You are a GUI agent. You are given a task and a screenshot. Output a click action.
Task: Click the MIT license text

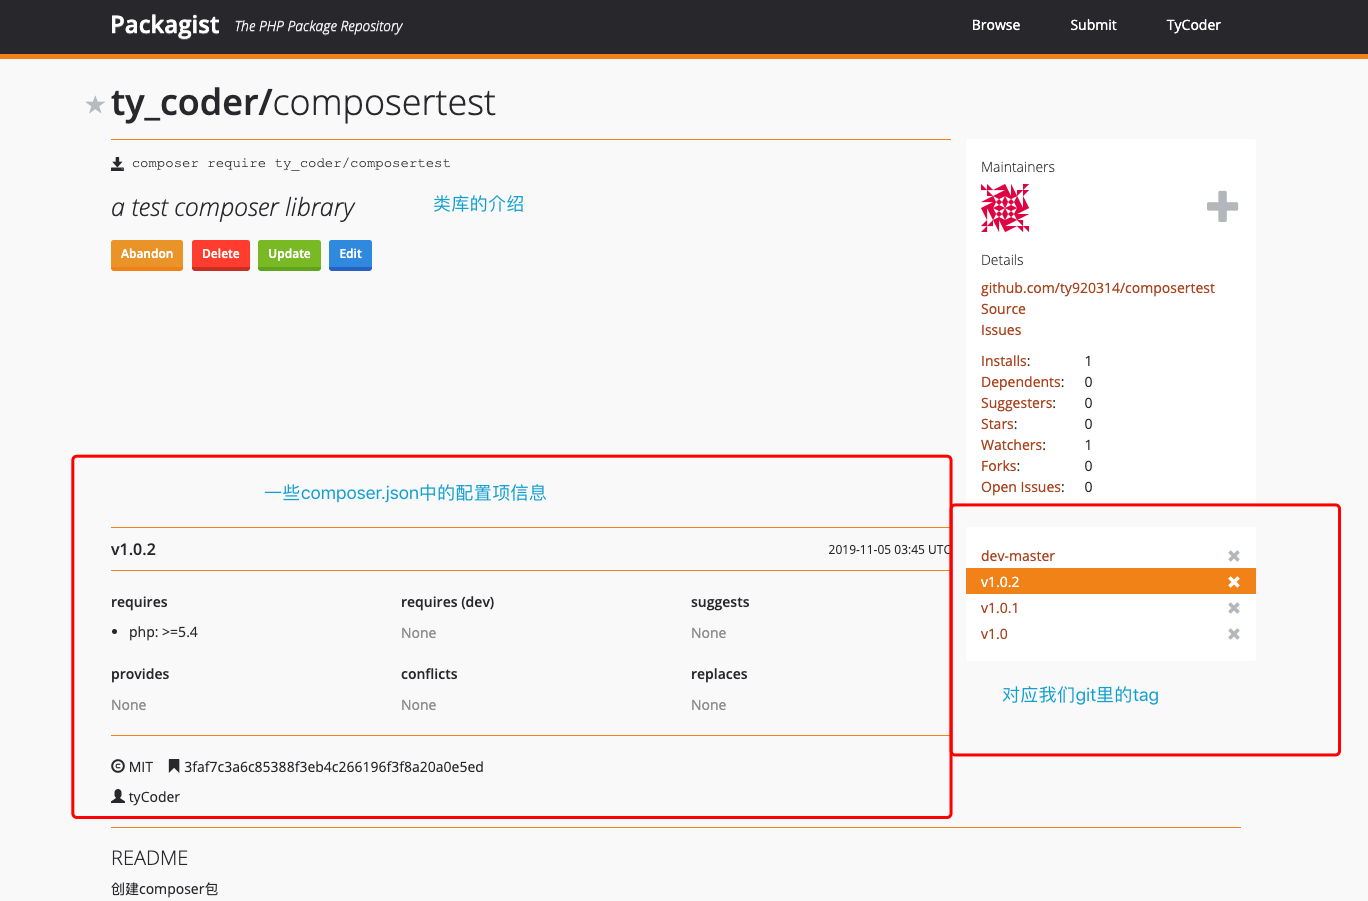(x=141, y=767)
